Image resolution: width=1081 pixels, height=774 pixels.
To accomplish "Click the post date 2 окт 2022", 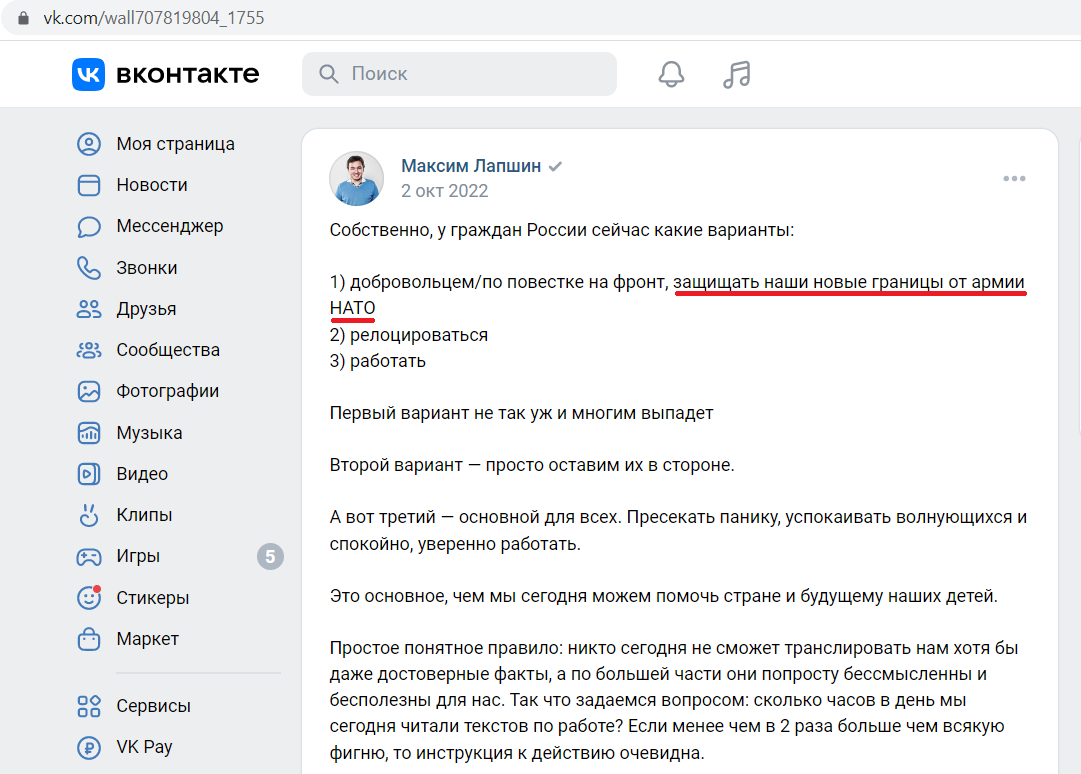I will [x=445, y=191].
